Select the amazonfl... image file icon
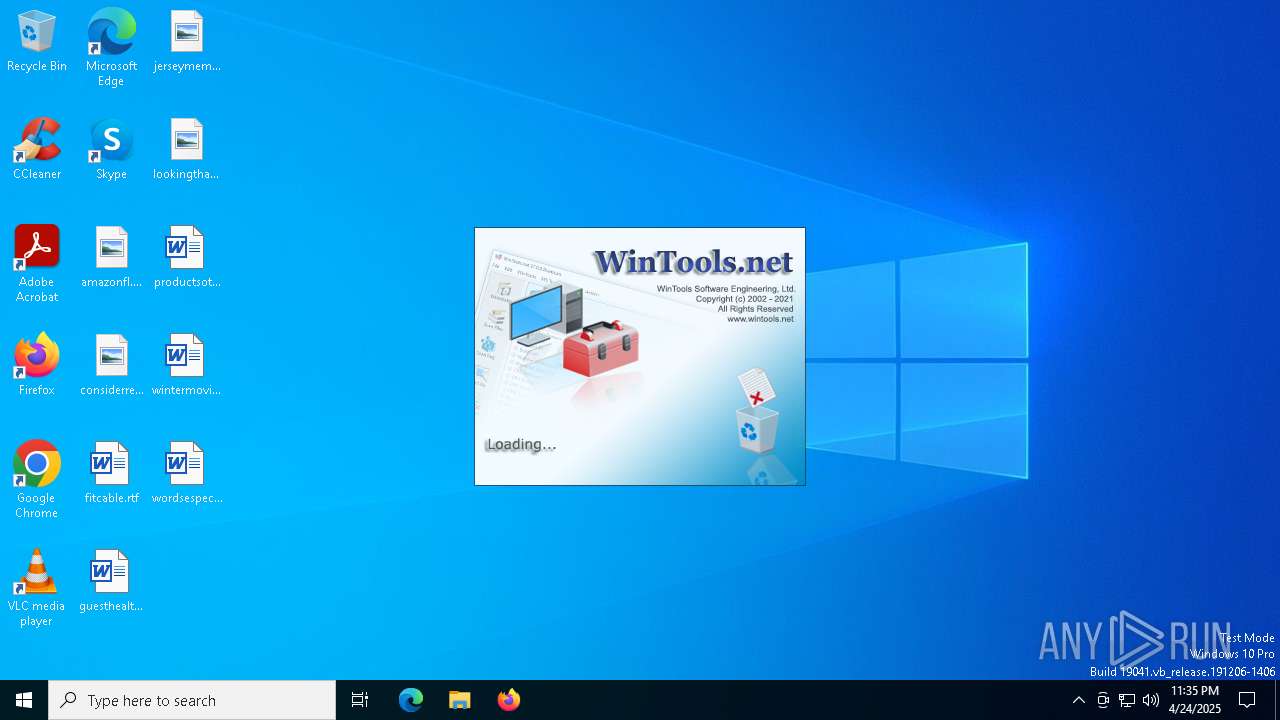Image resolution: width=1280 pixels, height=720 pixels. [112, 258]
